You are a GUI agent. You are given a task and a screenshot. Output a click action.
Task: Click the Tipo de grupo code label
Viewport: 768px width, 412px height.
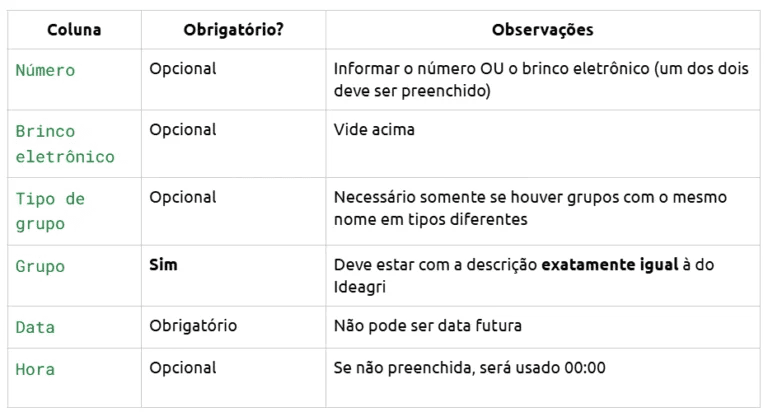tap(50, 211)
